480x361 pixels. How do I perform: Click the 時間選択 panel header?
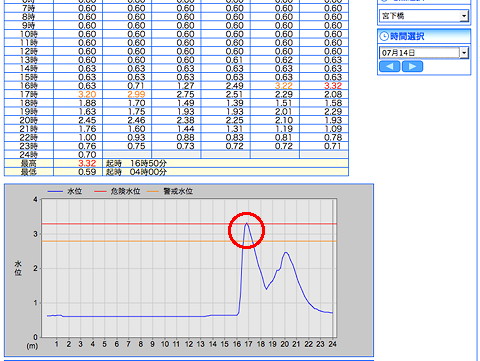pyautogui.click(x=424, y=36)
